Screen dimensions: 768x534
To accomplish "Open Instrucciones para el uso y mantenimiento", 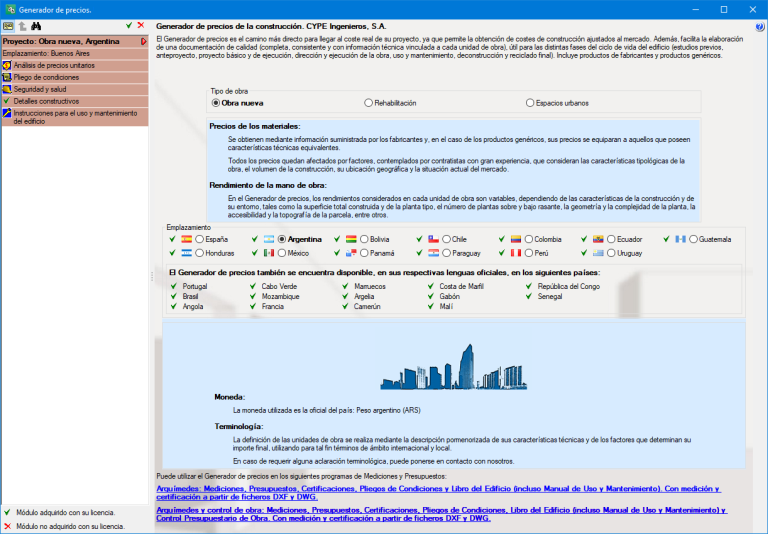I will [75, 117].
